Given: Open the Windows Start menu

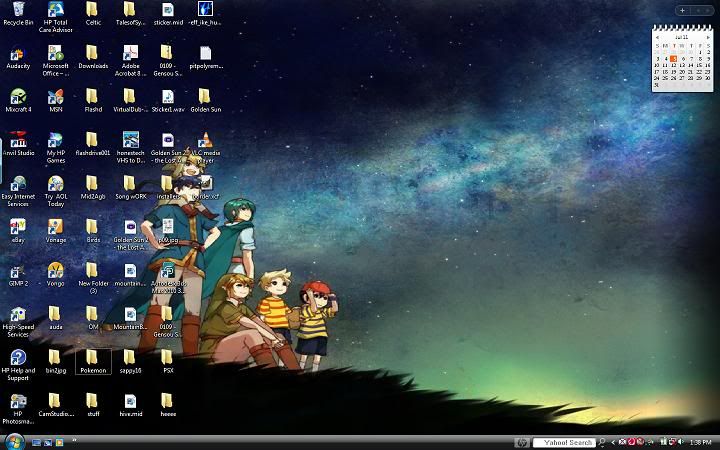Looking at the screenshot, I should pos(15,442).
